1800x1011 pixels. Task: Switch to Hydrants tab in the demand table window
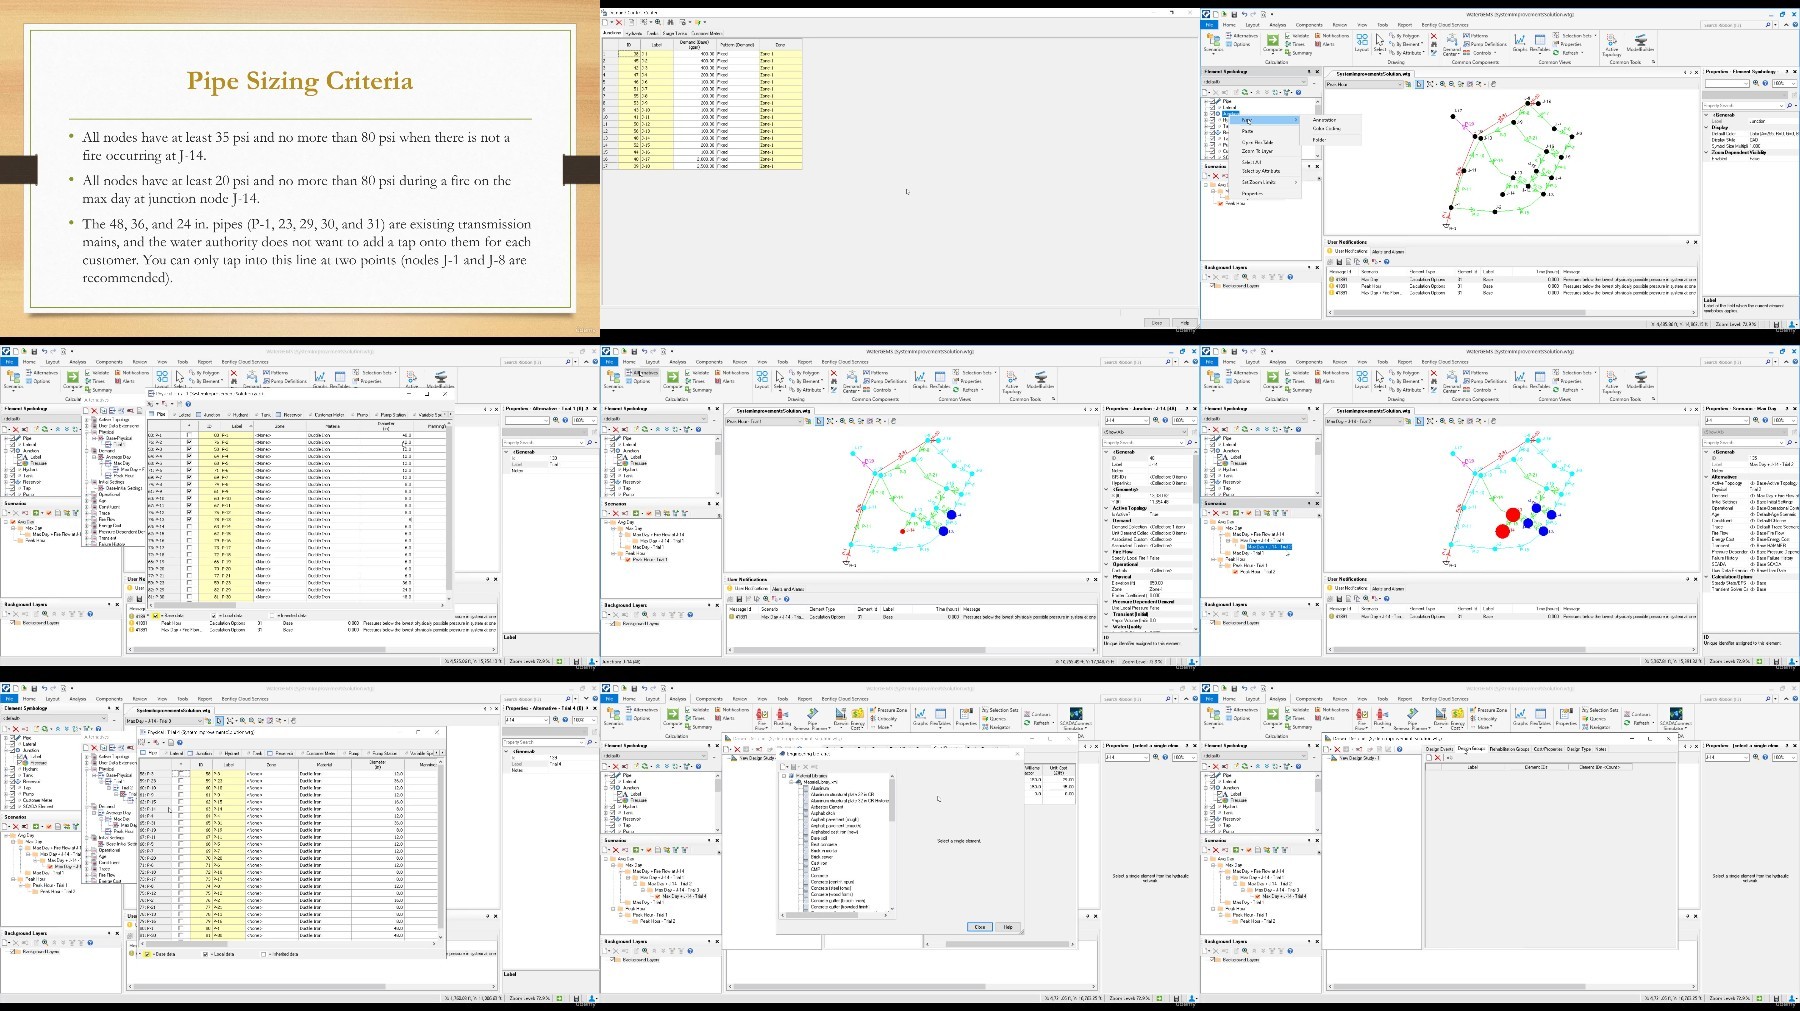click(x=633, y=33)
